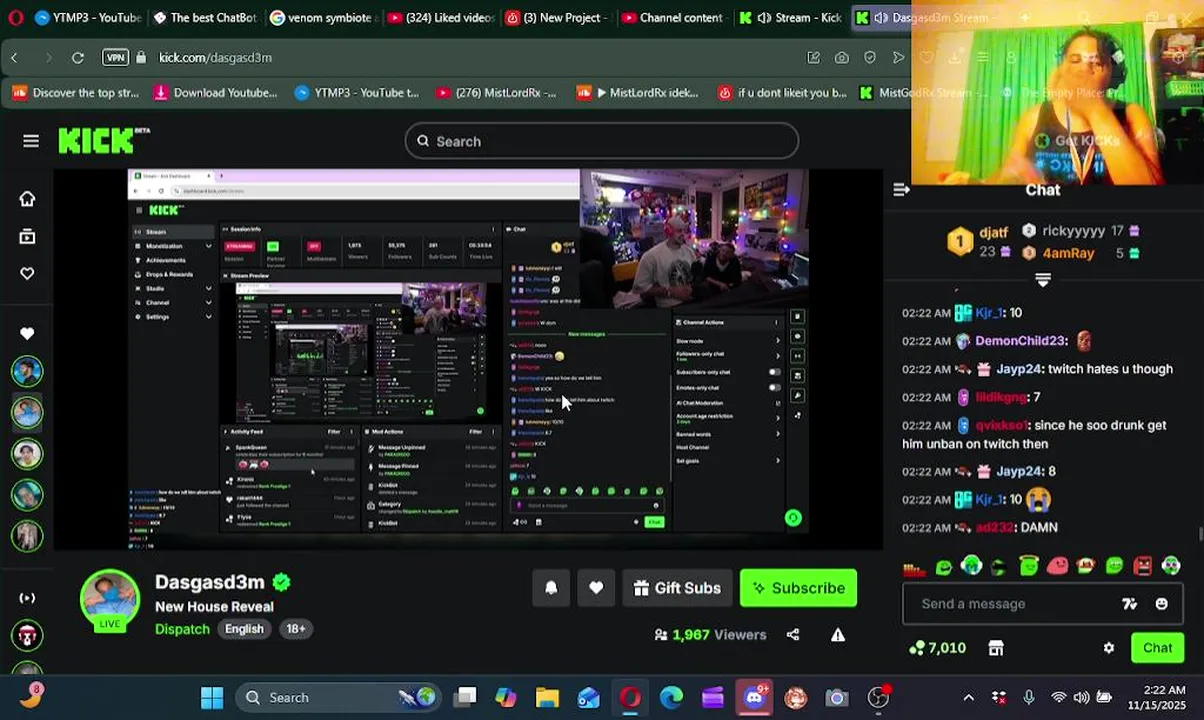Open the Kick hamburger menu
This screenshot has width=1204, height=720.
[x=31, y=141]
